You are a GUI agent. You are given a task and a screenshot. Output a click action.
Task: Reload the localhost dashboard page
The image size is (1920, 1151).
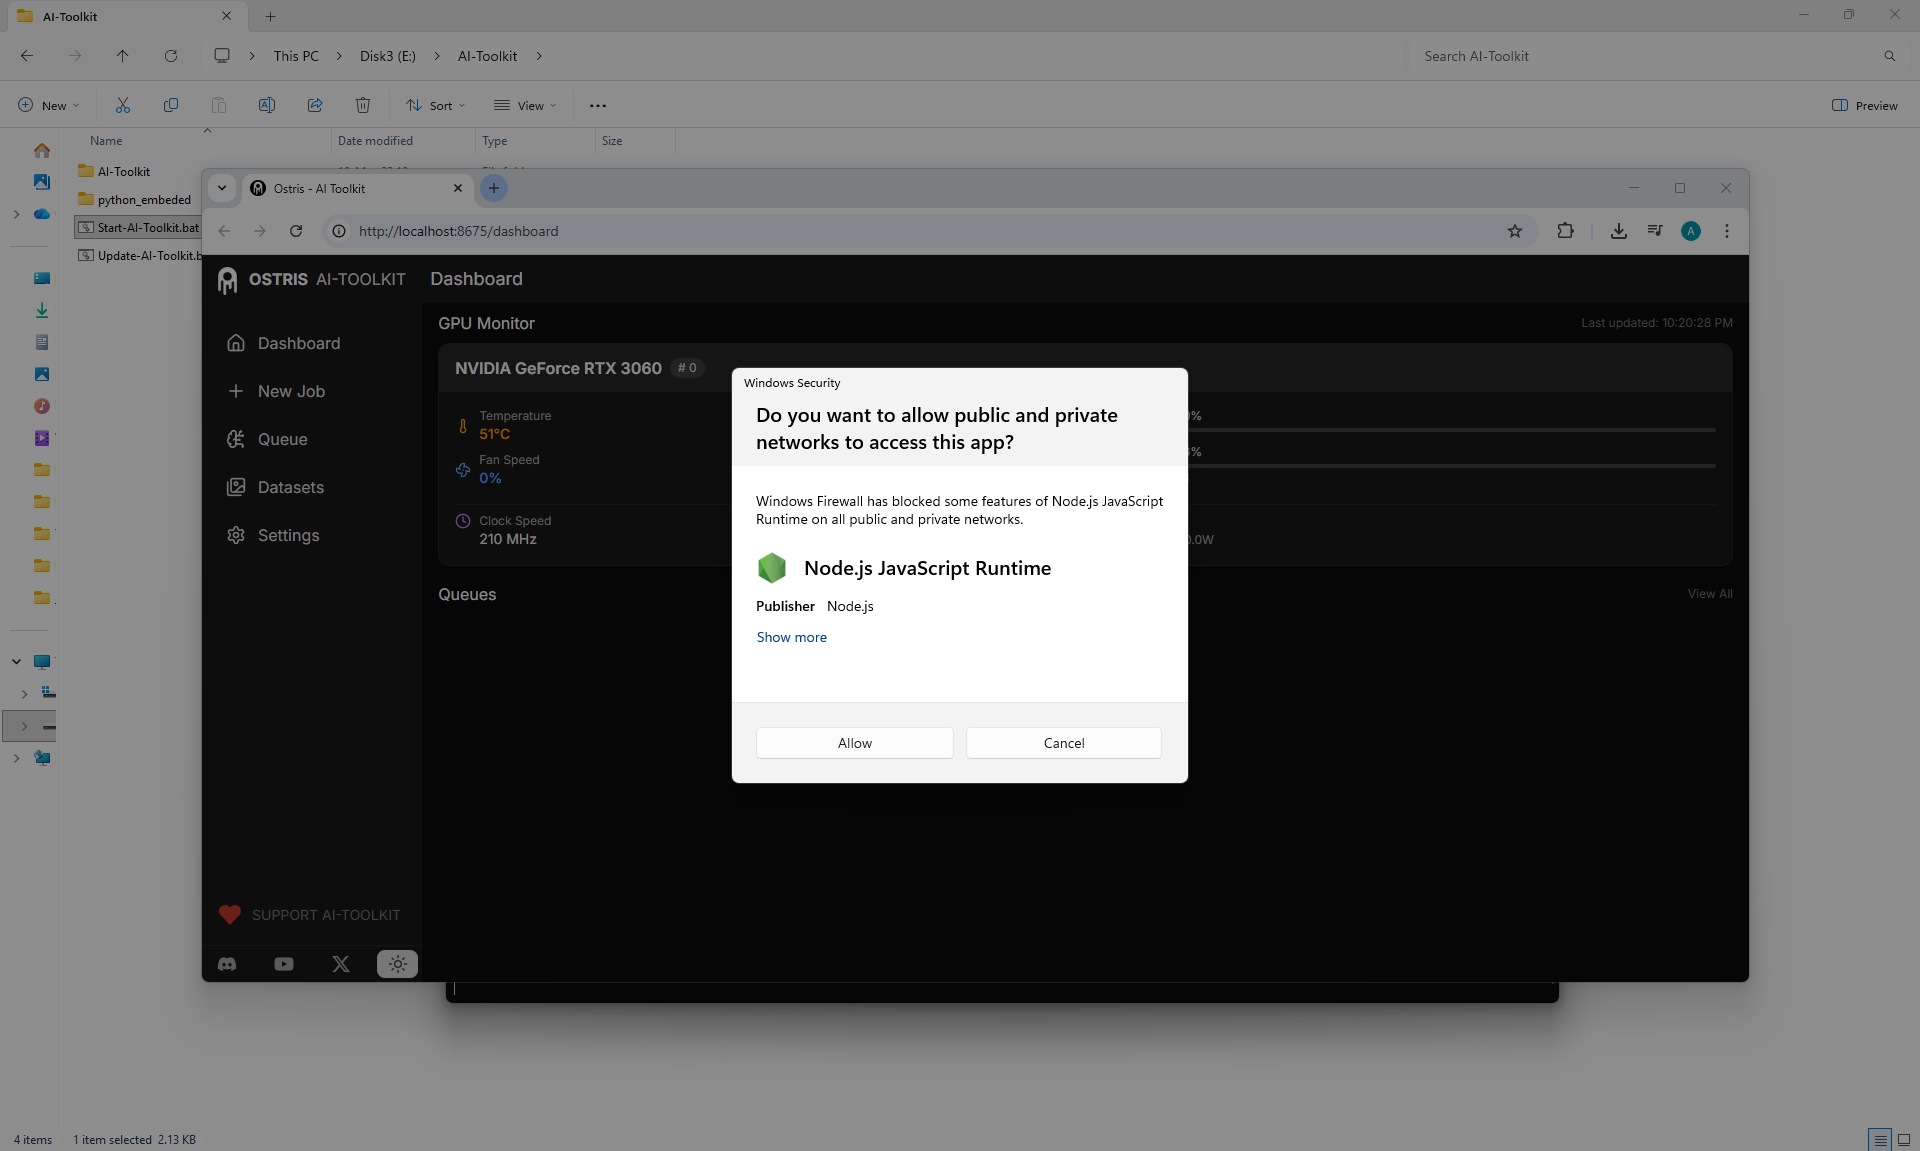(x=296, y=231)
